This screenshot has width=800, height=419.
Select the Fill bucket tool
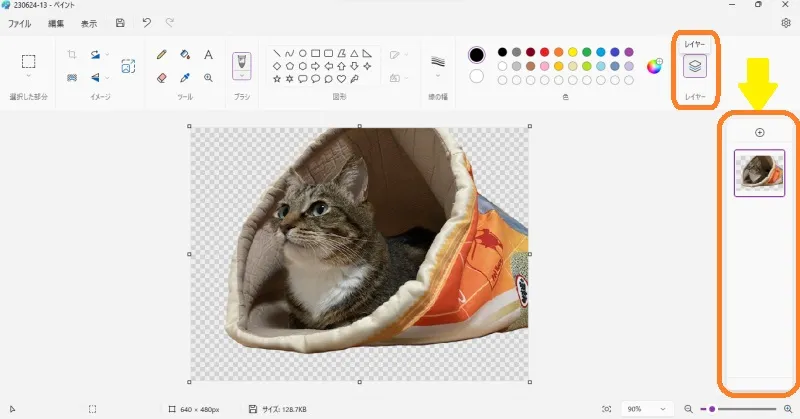click(x=185, y=55)
